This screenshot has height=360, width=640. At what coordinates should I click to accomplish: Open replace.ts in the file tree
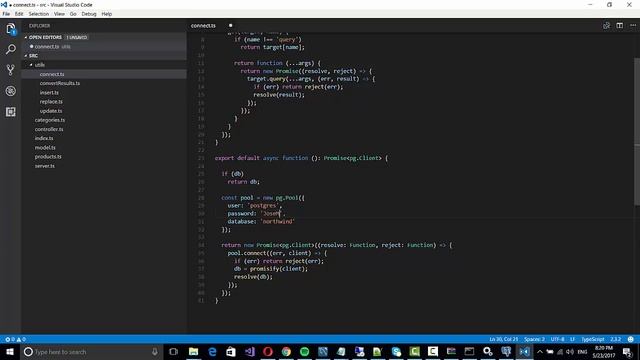click(51, 102)
